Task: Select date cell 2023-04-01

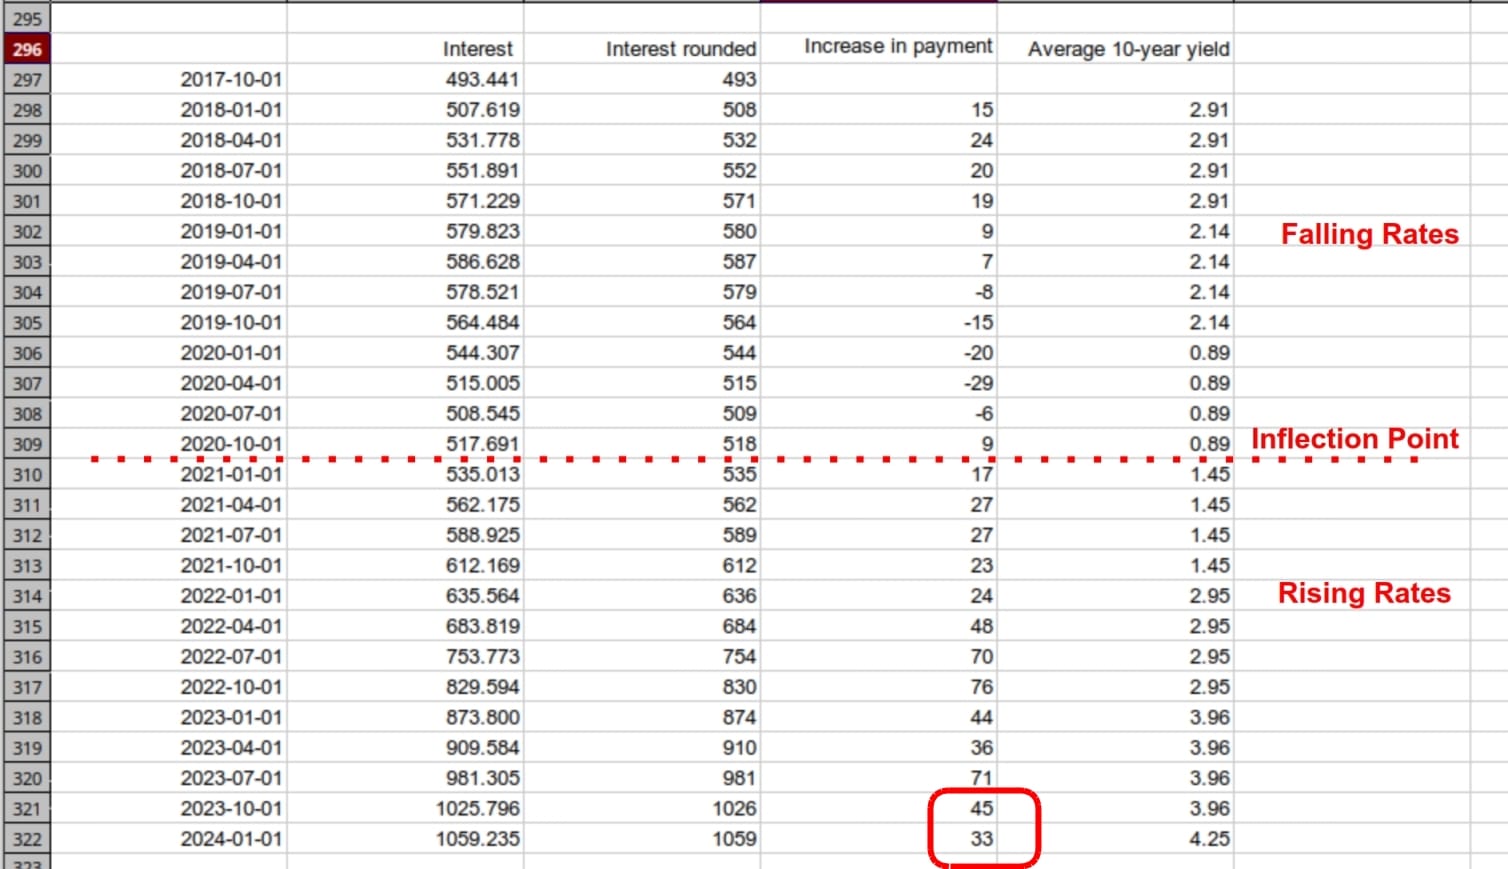Action: pyautogui.click(x=169, y=748)
